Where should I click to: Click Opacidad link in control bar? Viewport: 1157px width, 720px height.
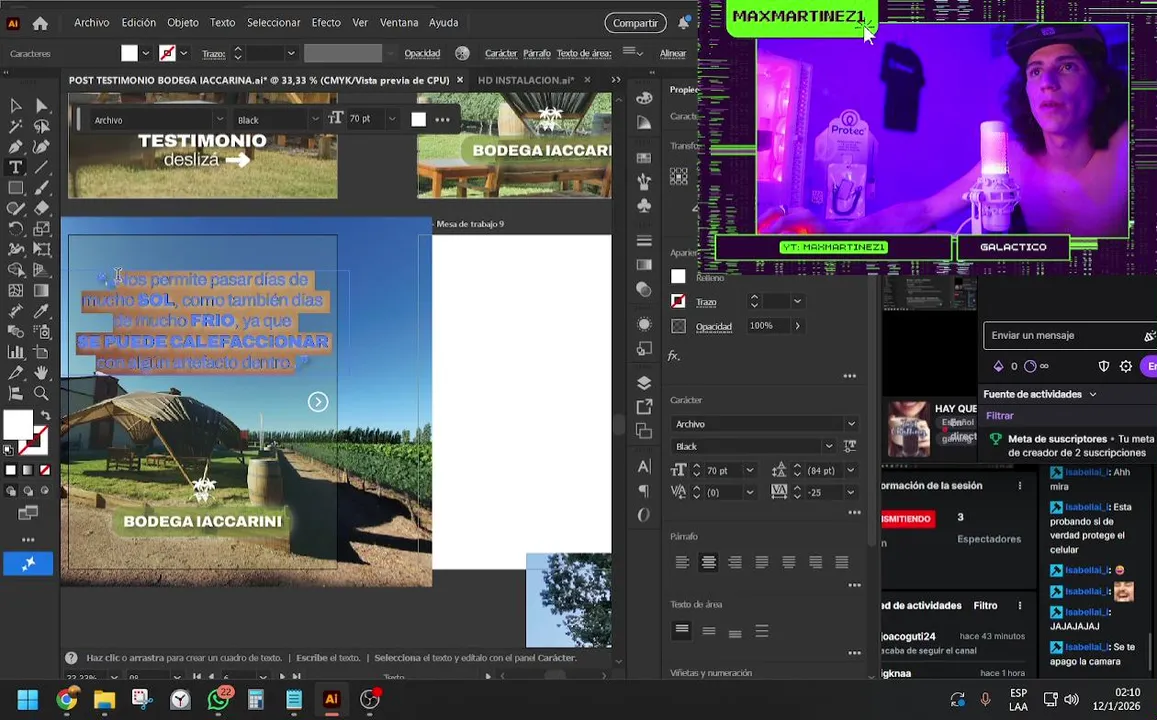[x=422, y=53]
